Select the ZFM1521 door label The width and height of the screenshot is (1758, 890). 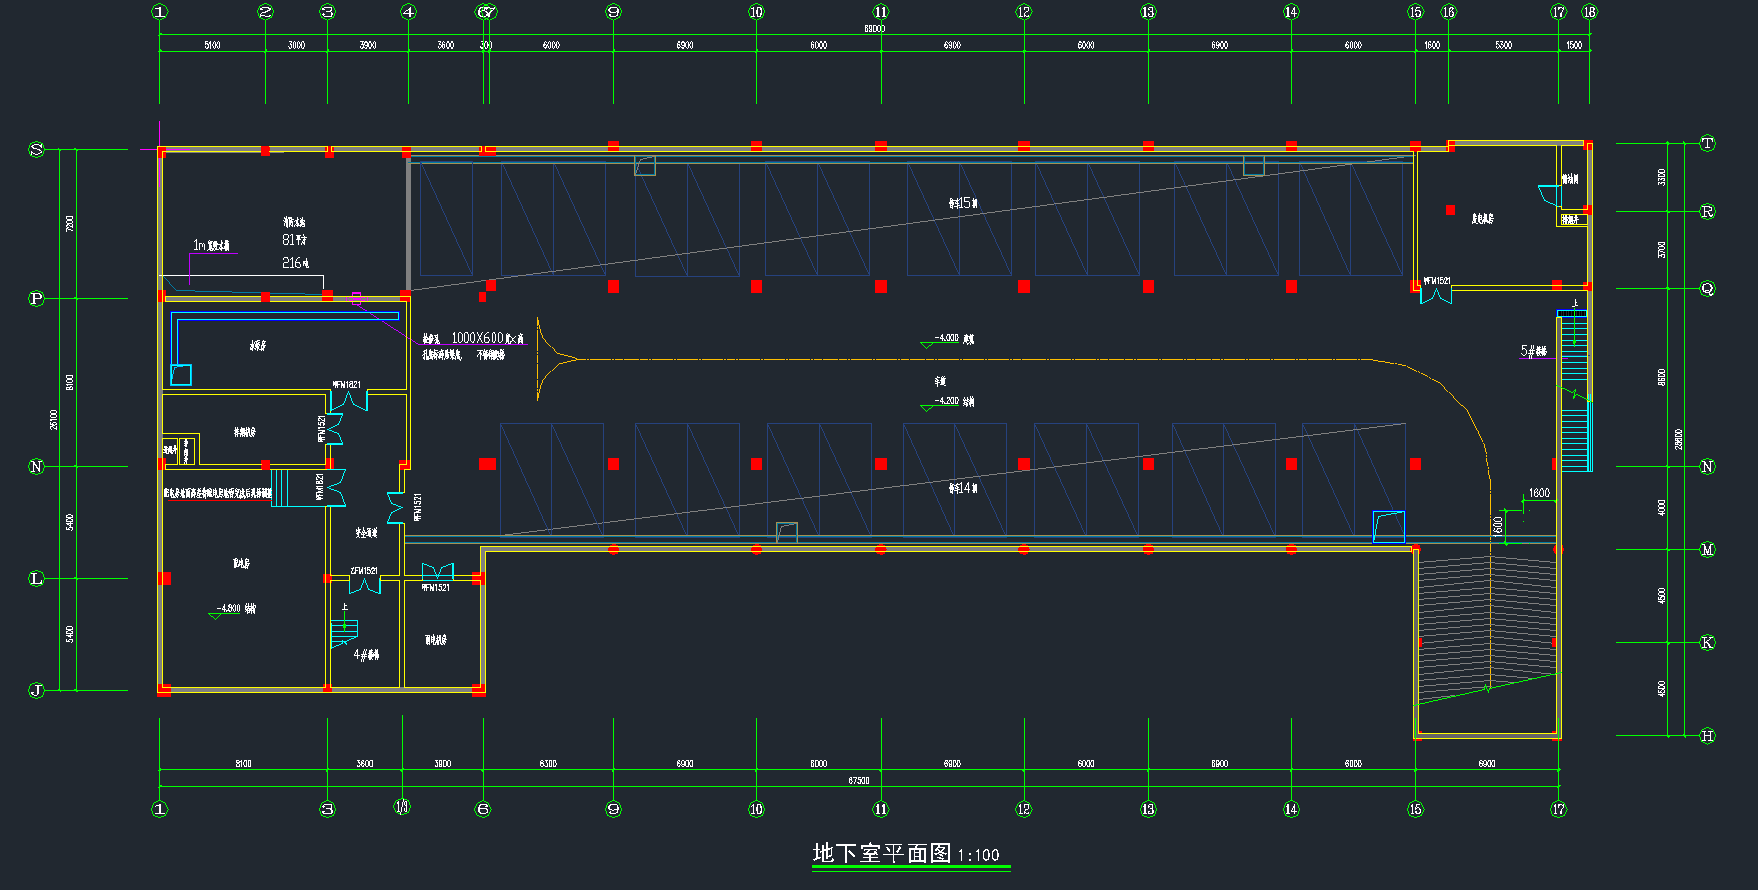tap(364, 571)
